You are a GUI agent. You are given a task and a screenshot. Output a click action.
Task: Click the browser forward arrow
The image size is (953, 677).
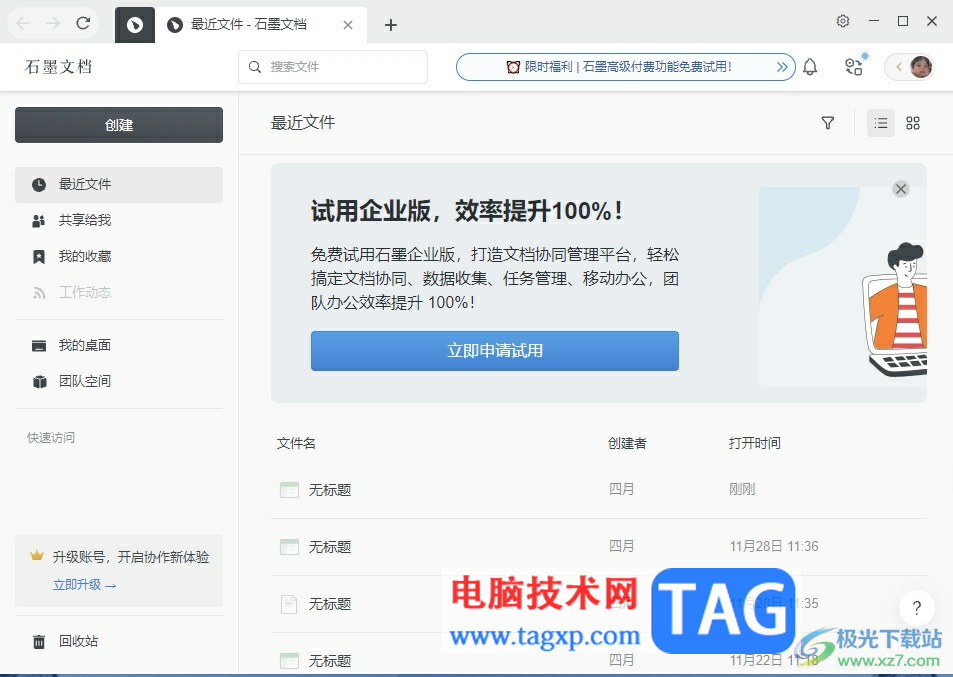click(x=53, y=24)
